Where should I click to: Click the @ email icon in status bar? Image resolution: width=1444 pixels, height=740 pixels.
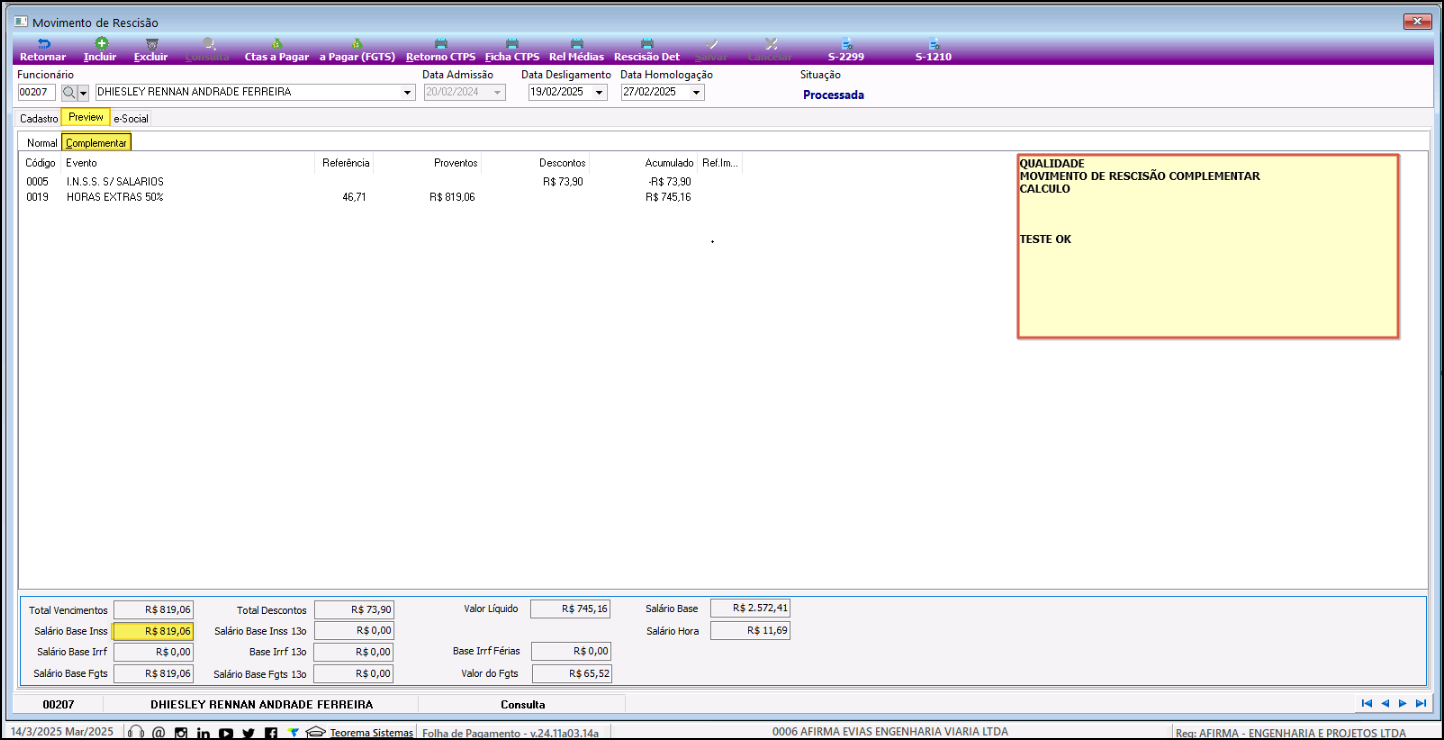coord(158,732)
